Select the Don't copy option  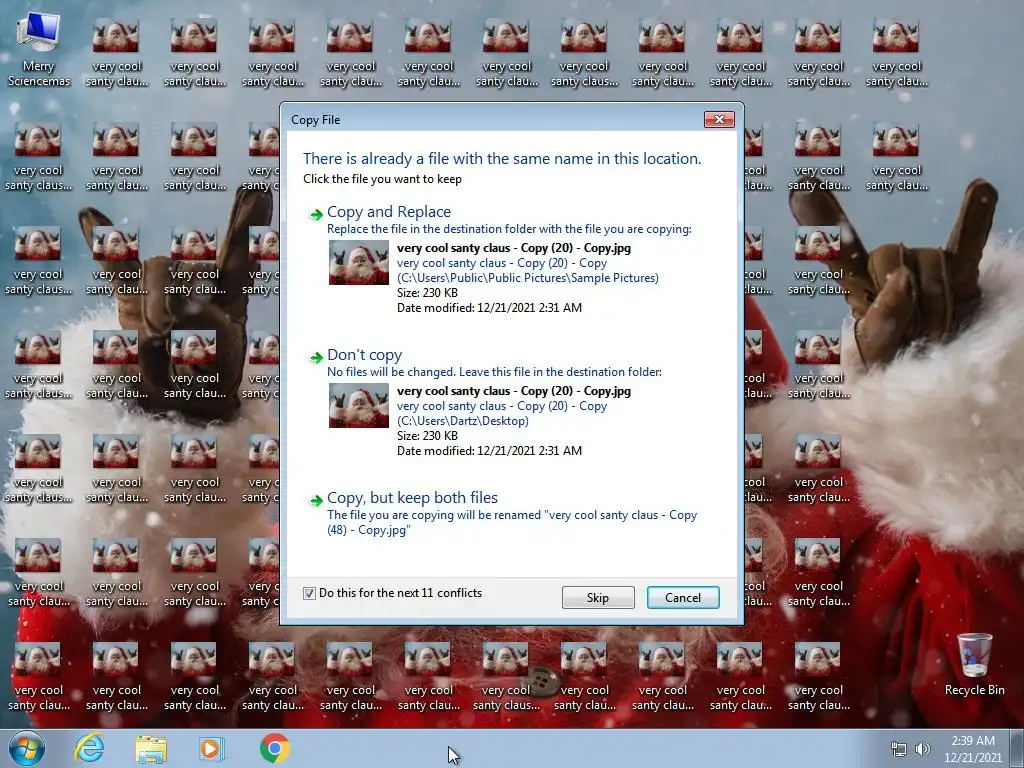click(x=364, y=355)
